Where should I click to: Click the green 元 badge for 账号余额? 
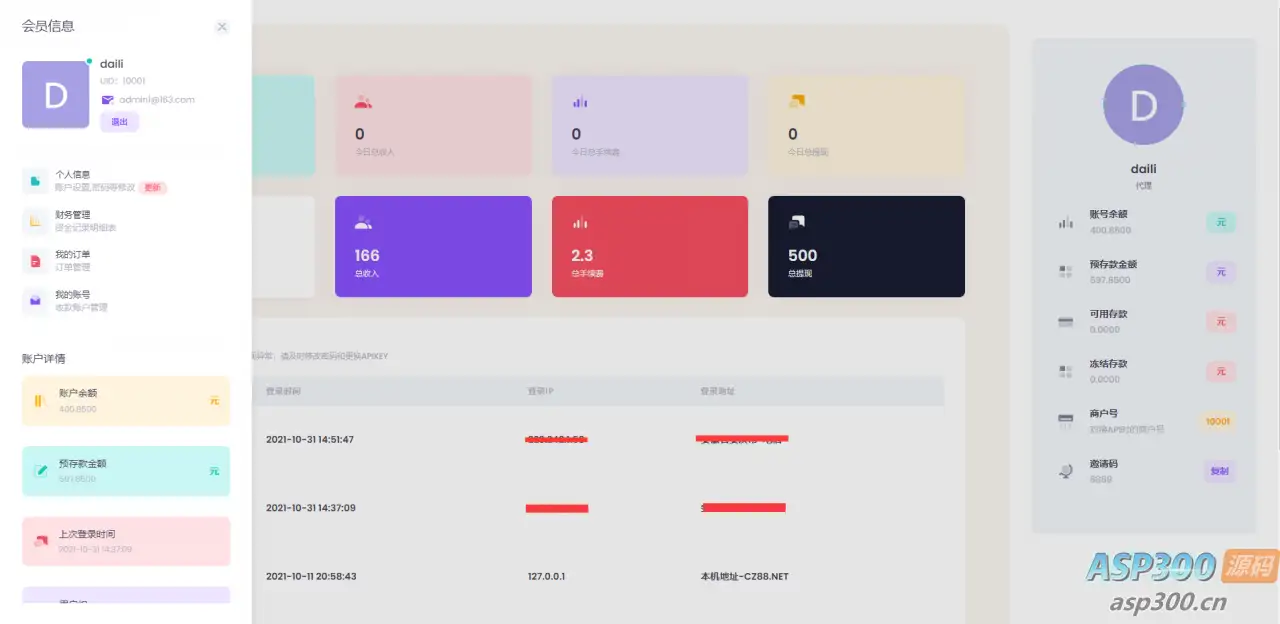tap(1221, 222)
